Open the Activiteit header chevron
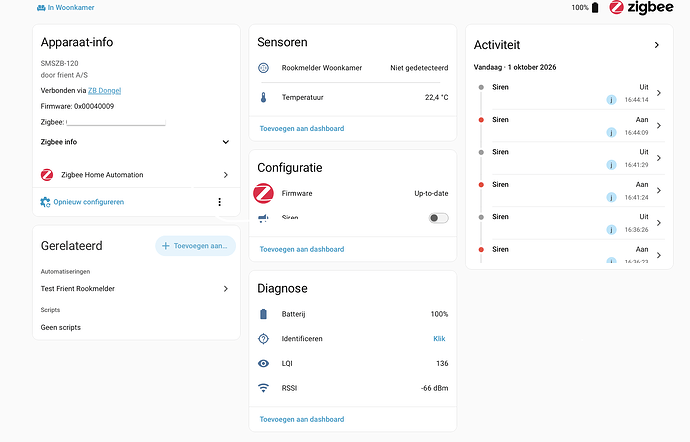The image size is (690, 442). 657,45
